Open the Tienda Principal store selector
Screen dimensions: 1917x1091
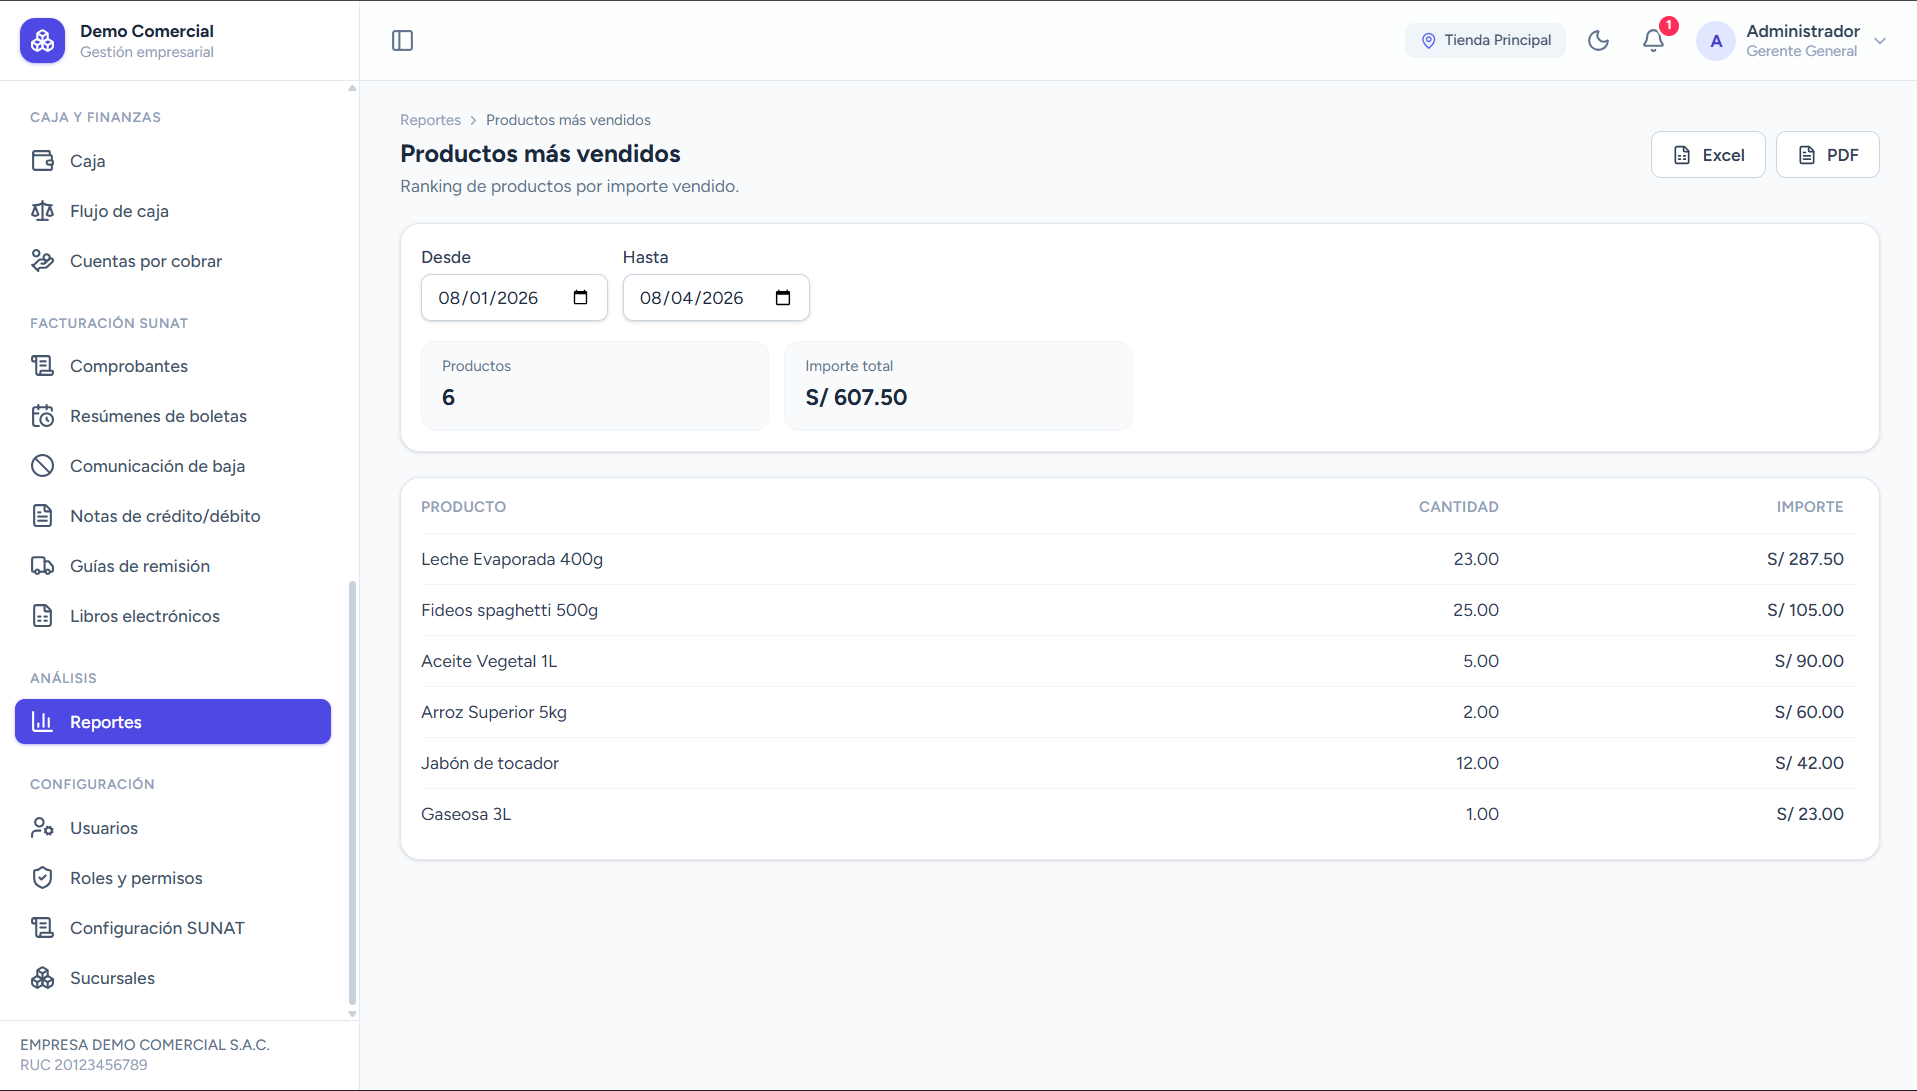1485,41
